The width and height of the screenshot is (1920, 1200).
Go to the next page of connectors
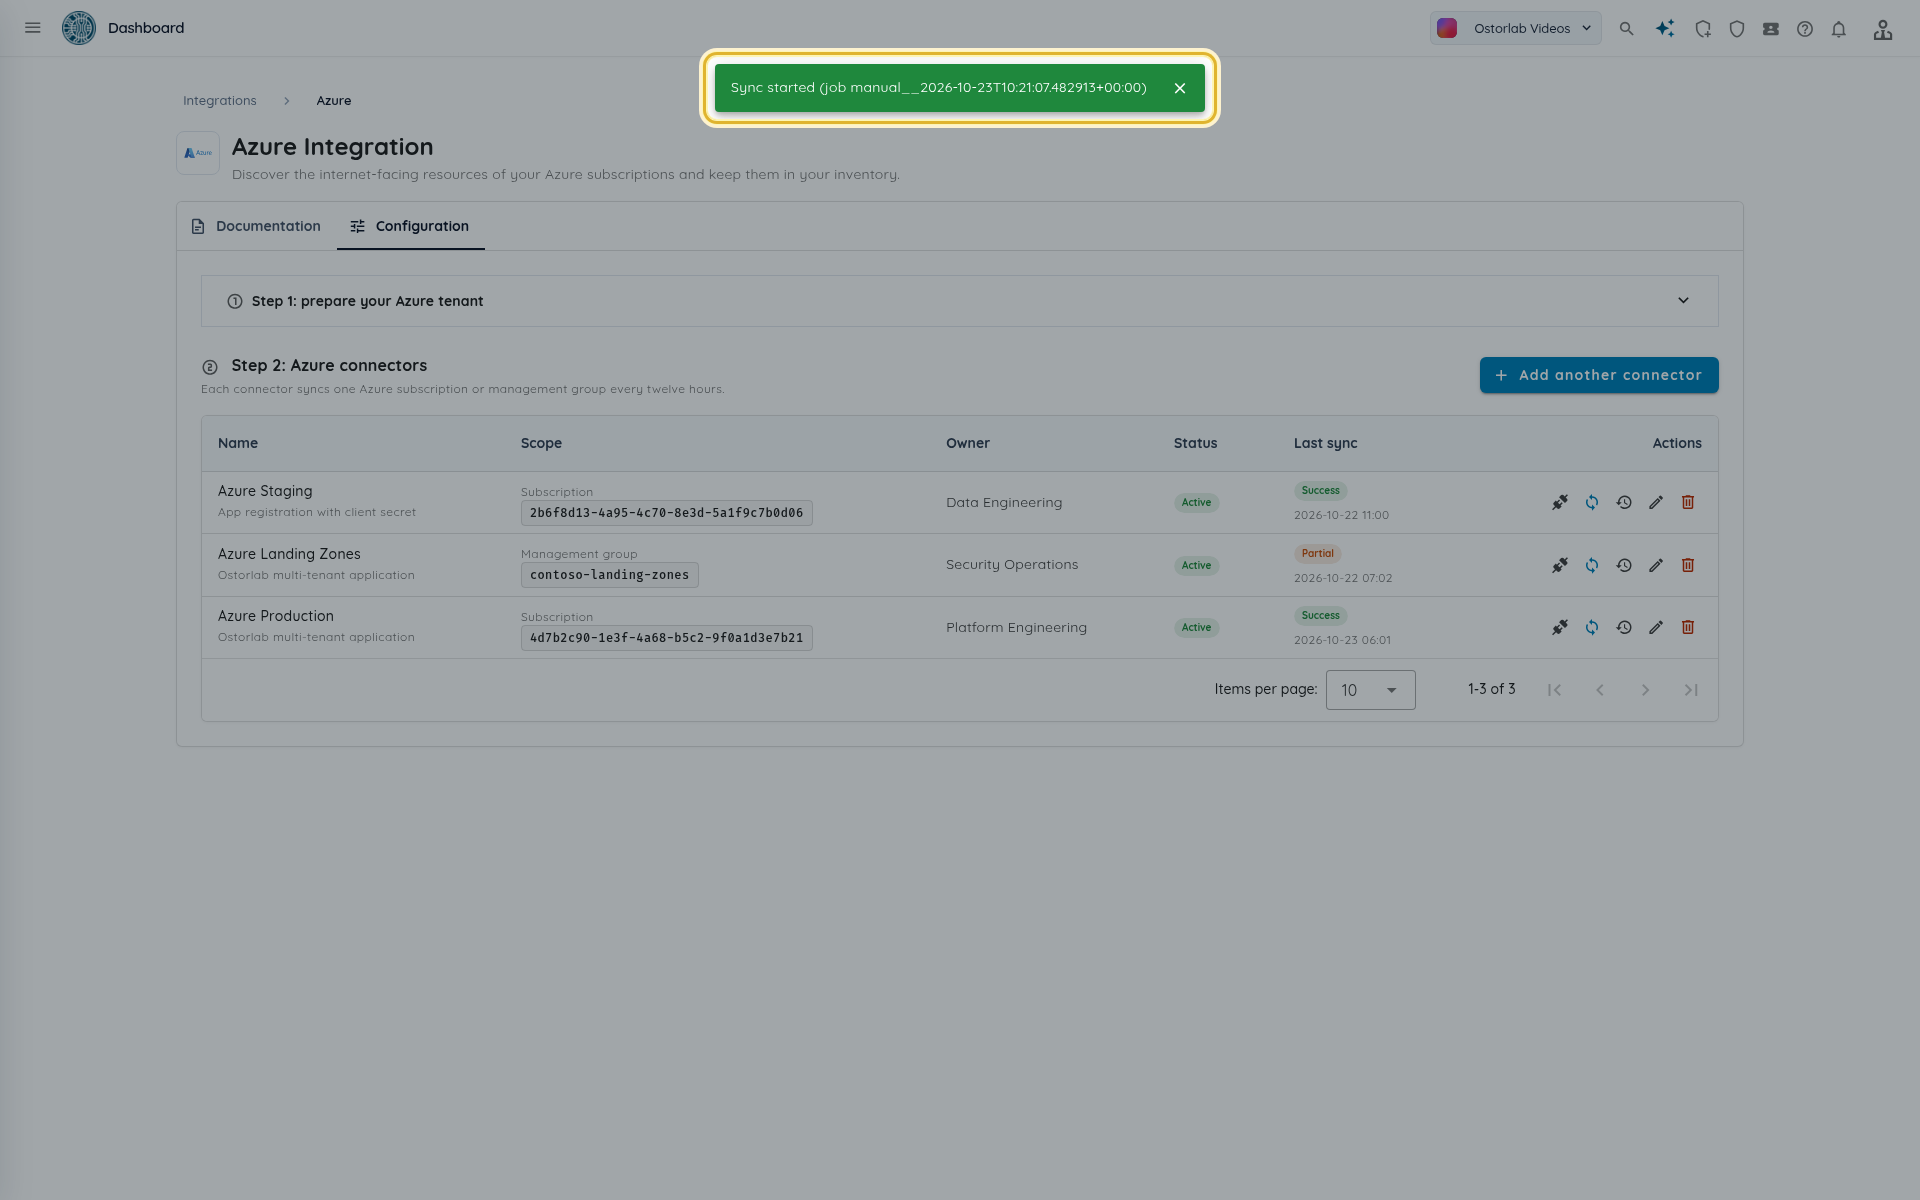pyautogui.click(x=1645, y=690)
